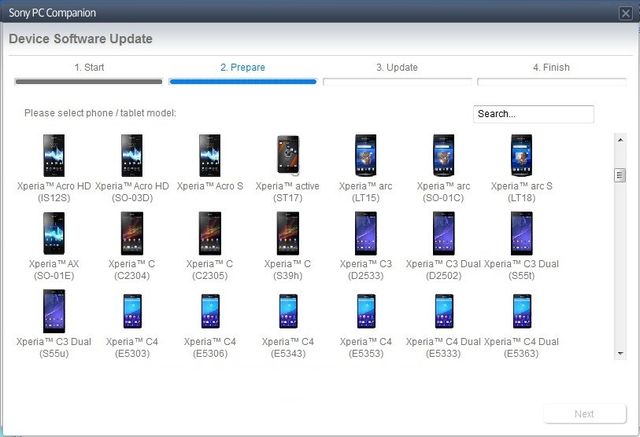Click the 'Xperia Acro S' model name text
The image size is (640, 437).
pos(210,186)
